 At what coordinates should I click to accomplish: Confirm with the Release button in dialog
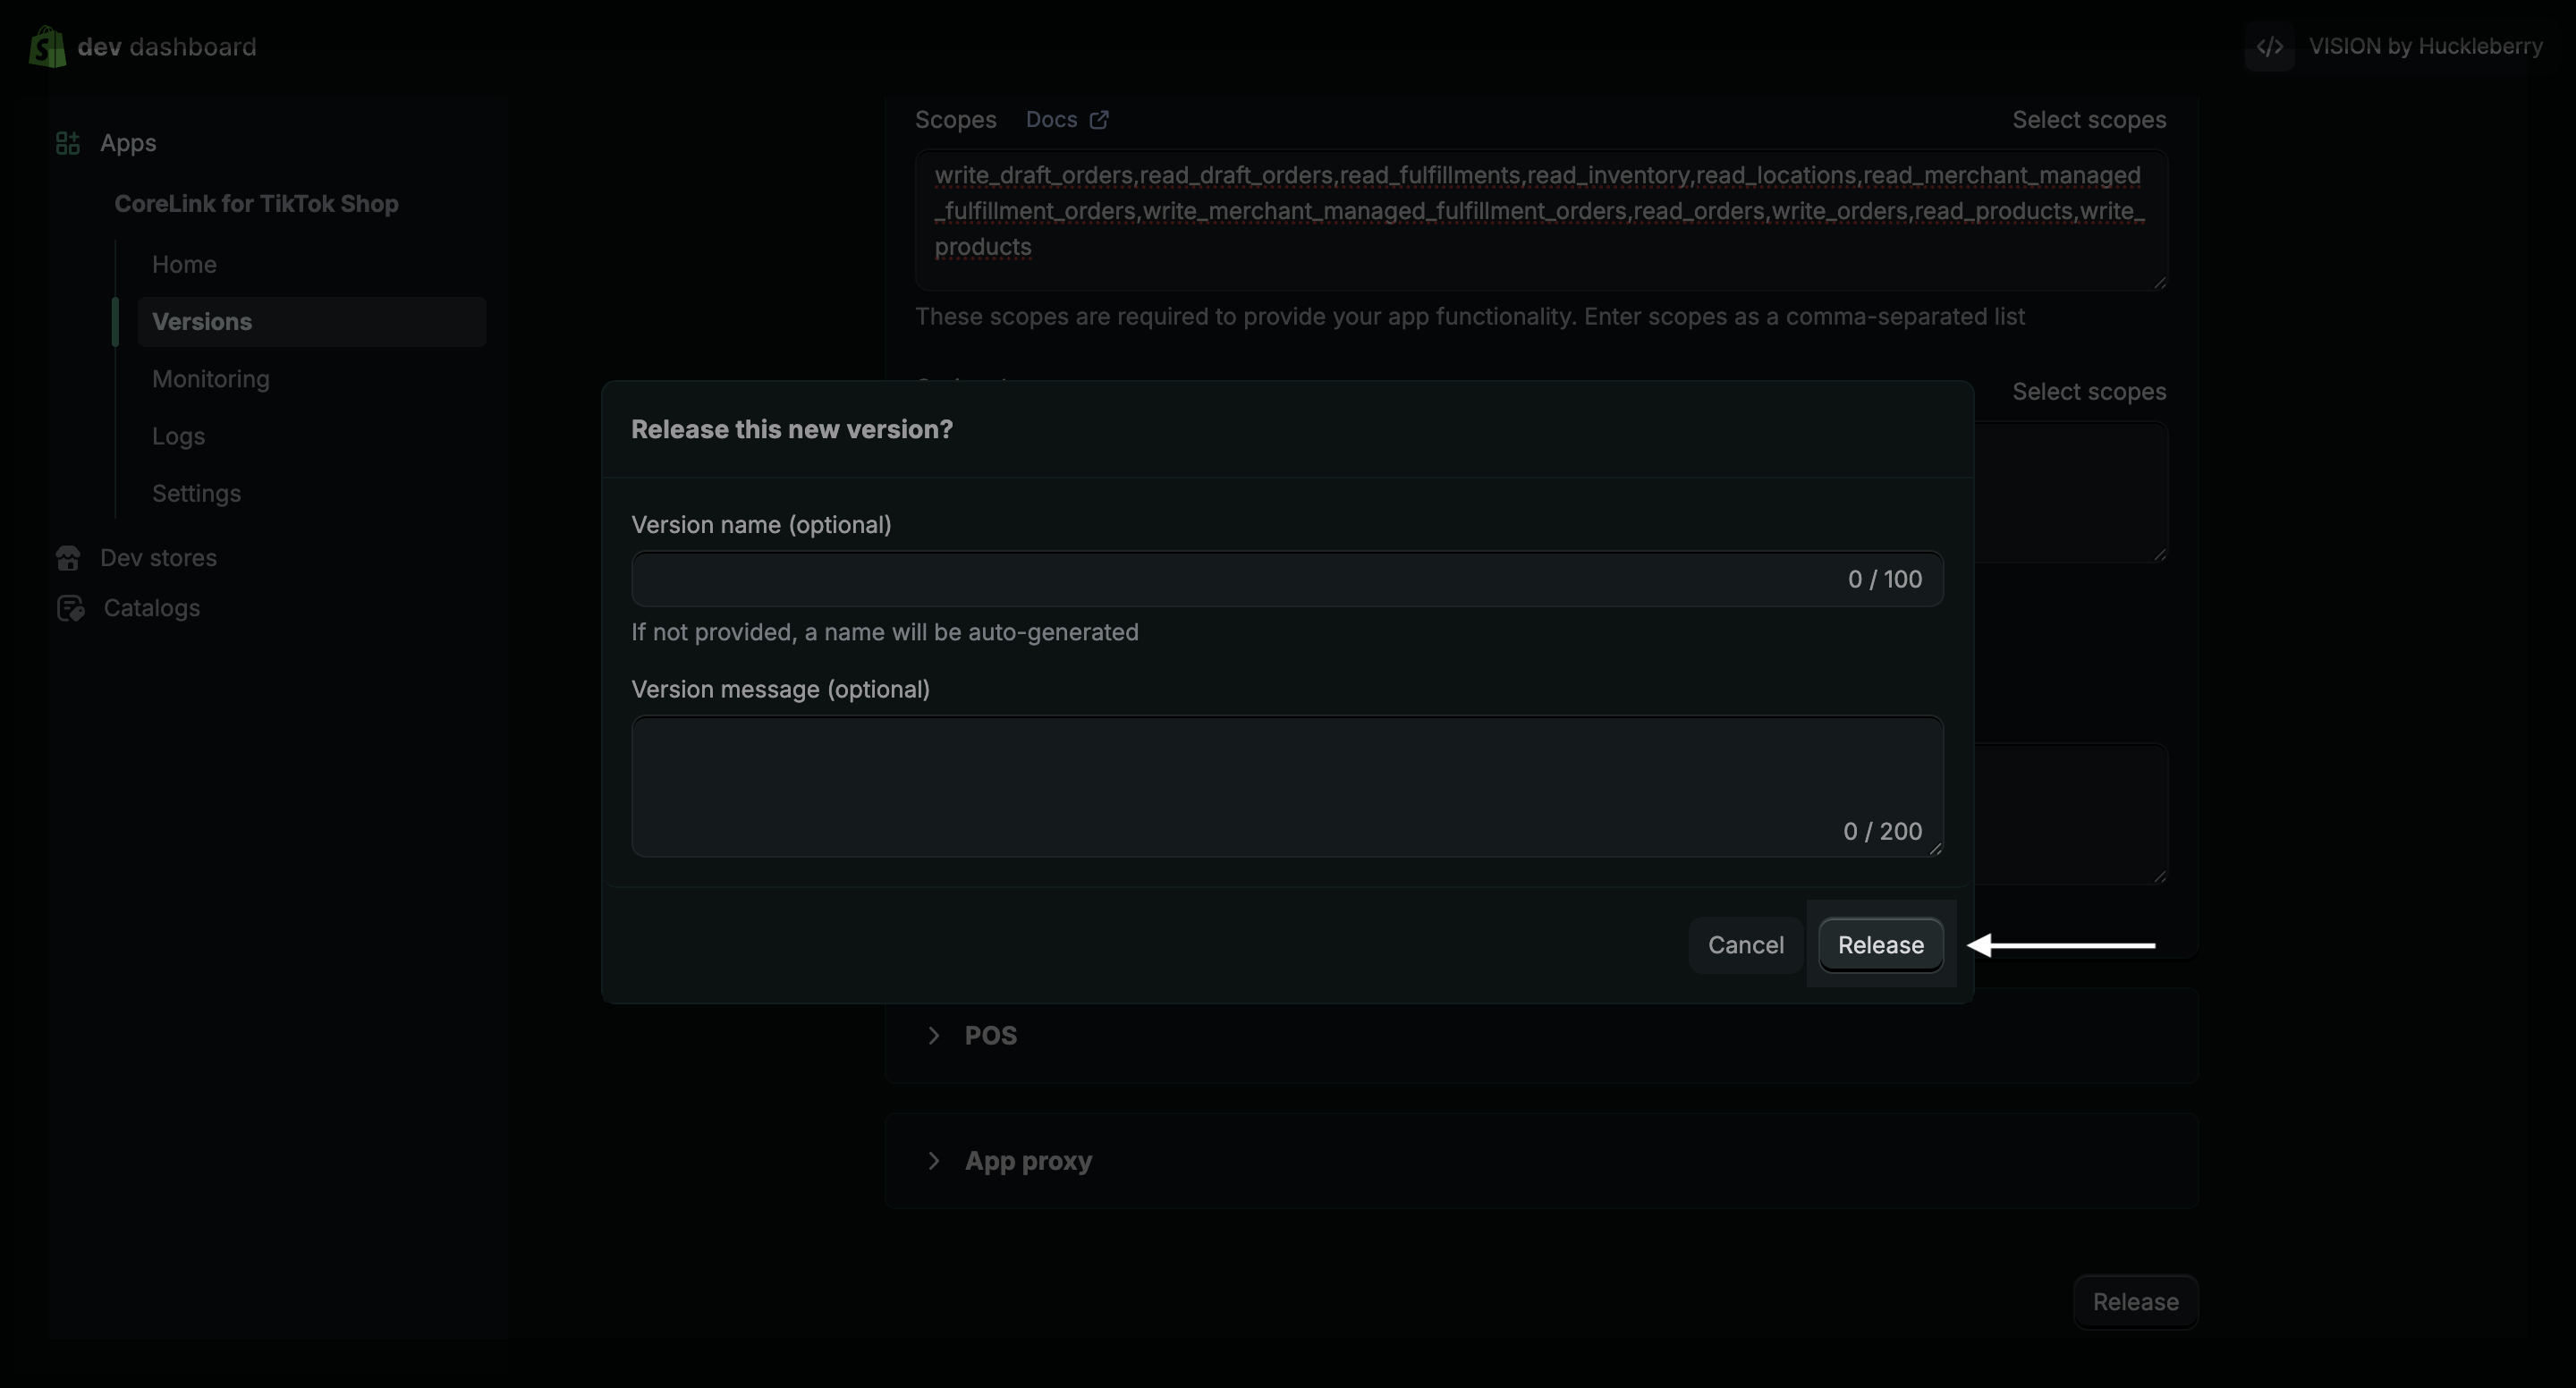click(1880, 945)
